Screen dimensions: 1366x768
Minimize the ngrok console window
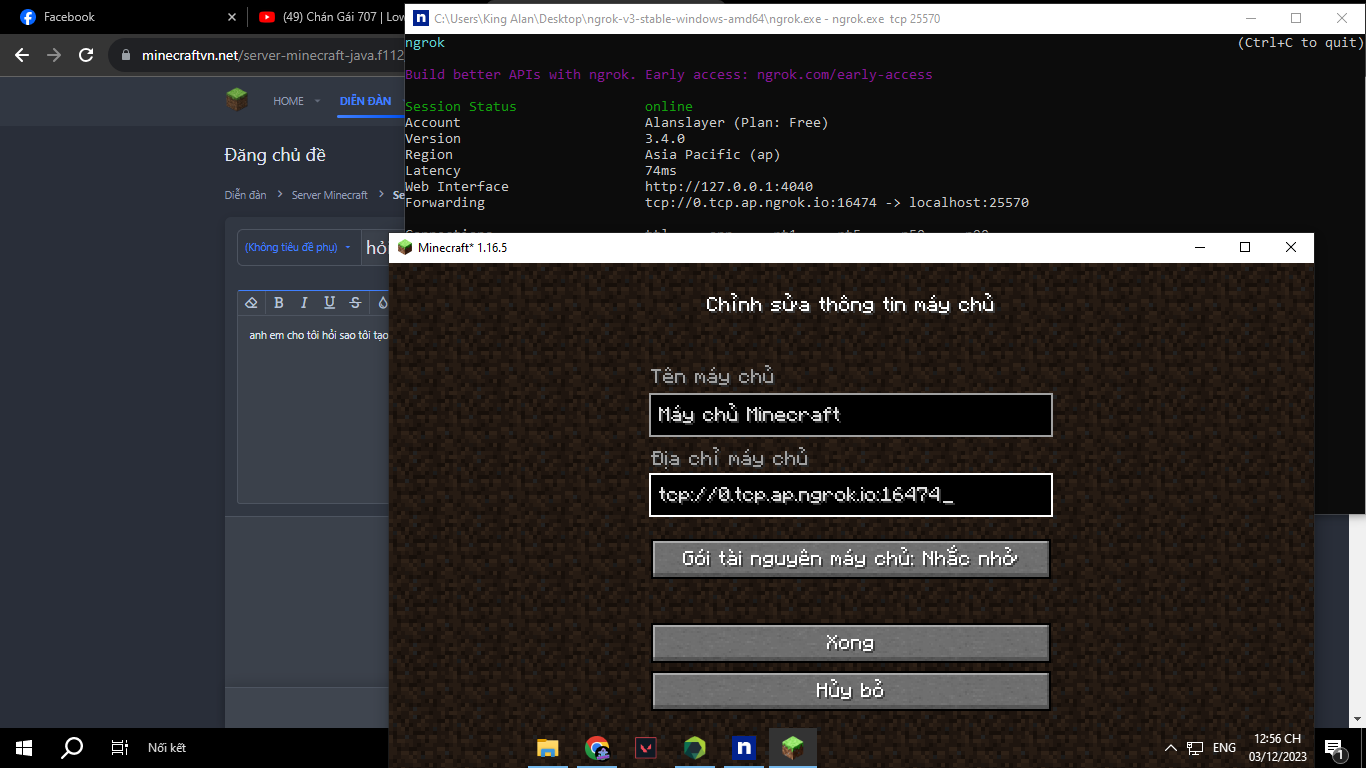pos(1250,18)
